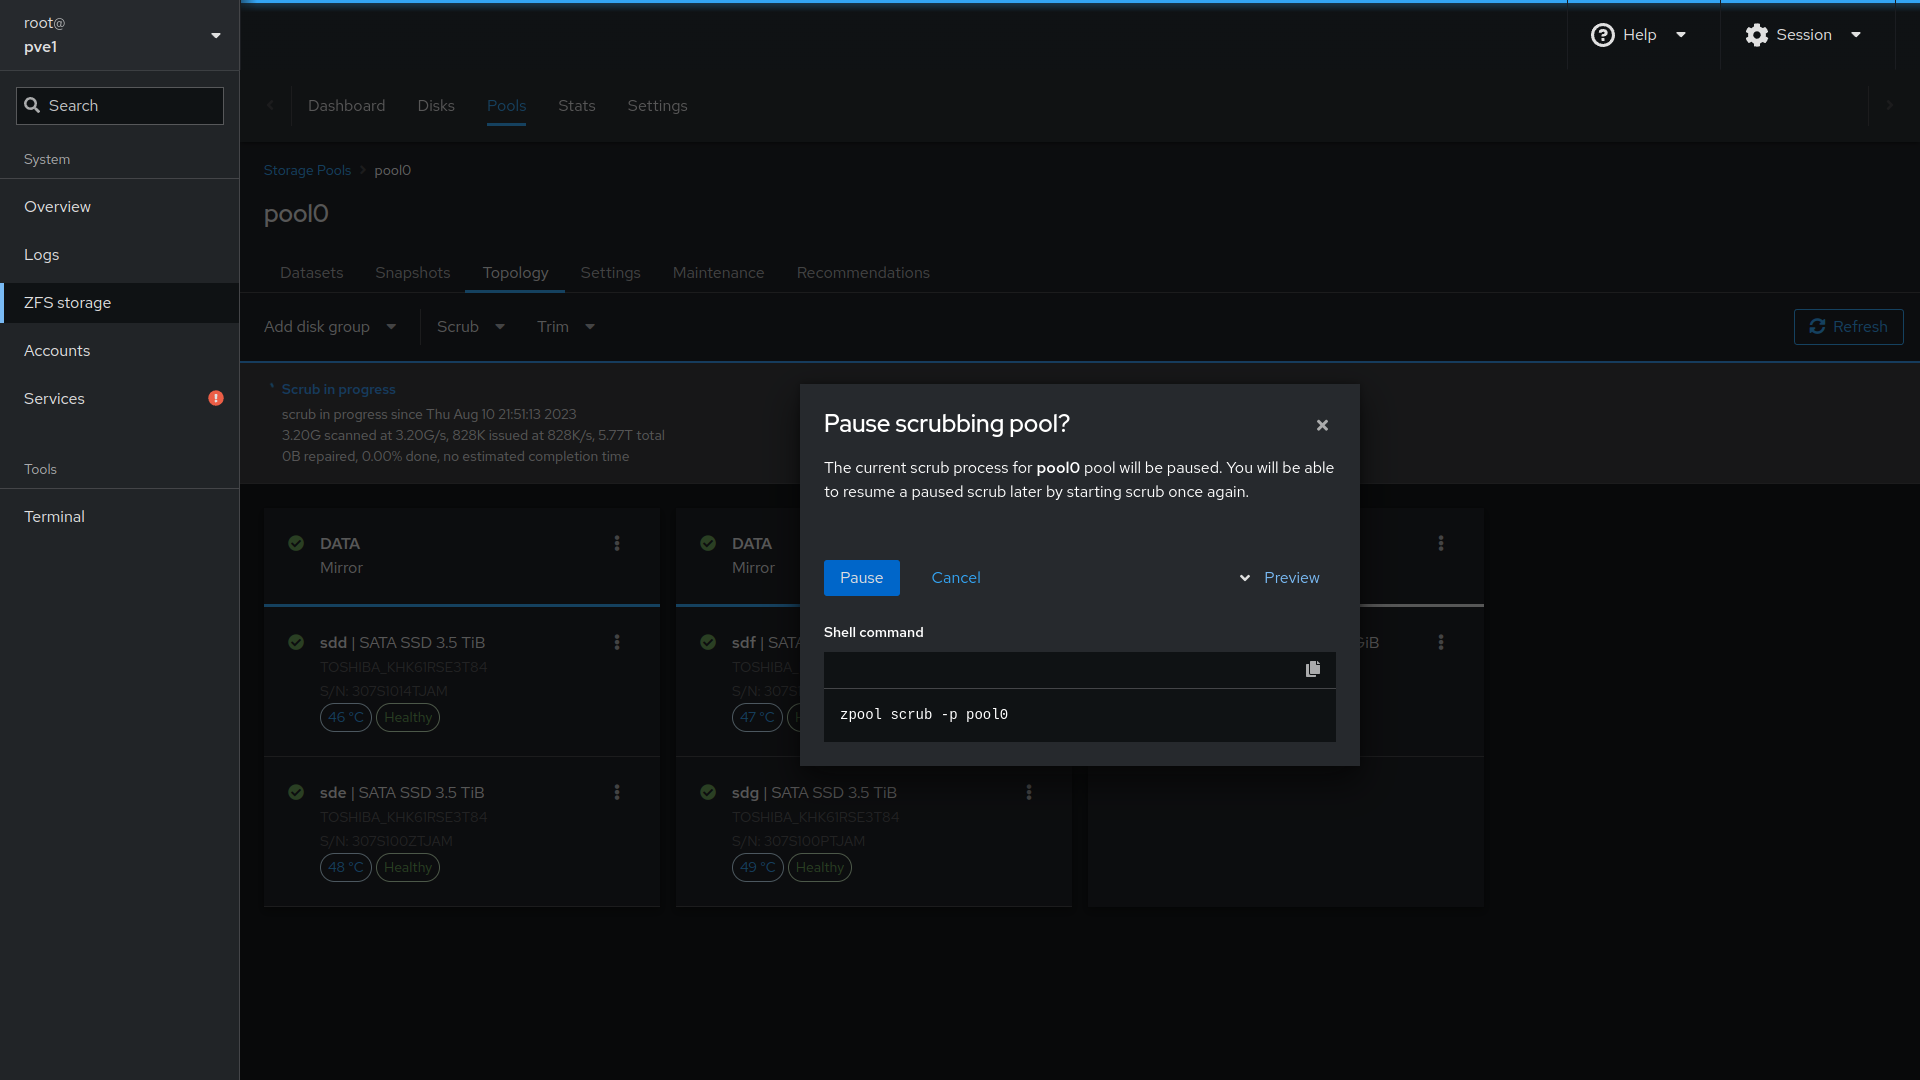1920x1080 pixels.
Task: Click Healthy badge on disk sdg
Action: [820, 867]
